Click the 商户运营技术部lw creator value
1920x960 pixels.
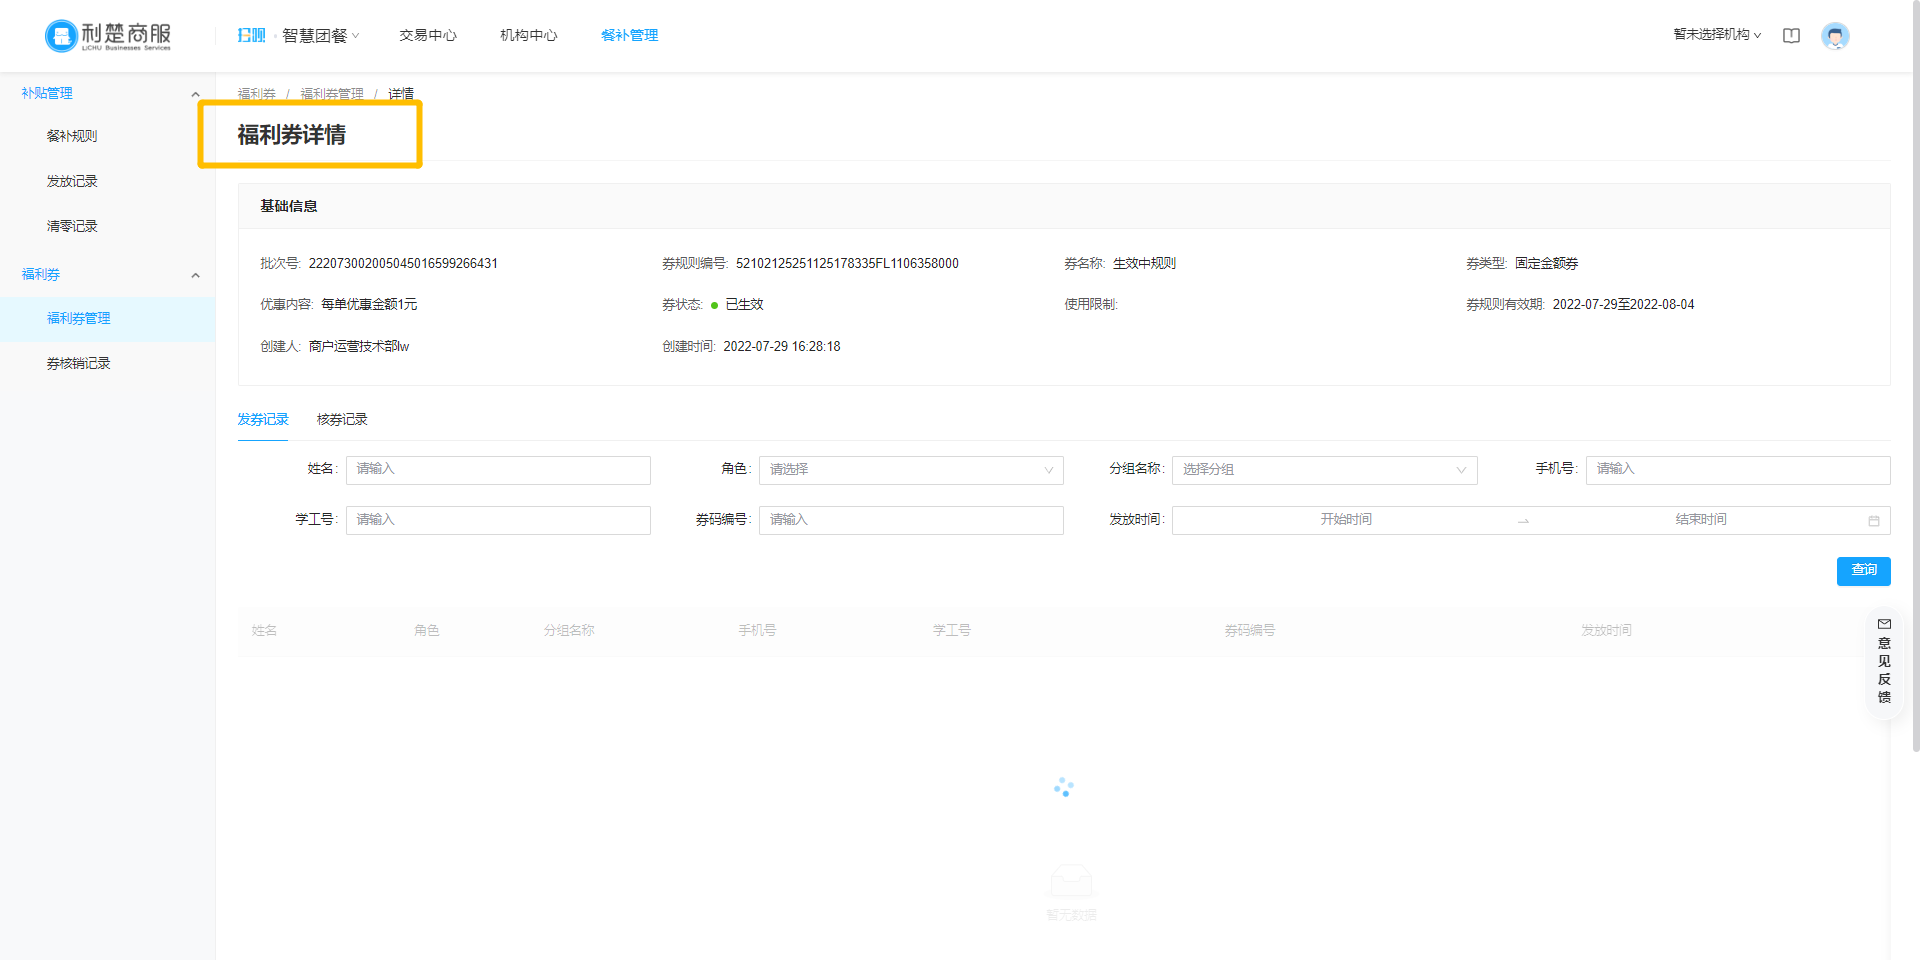coord(359,347)
